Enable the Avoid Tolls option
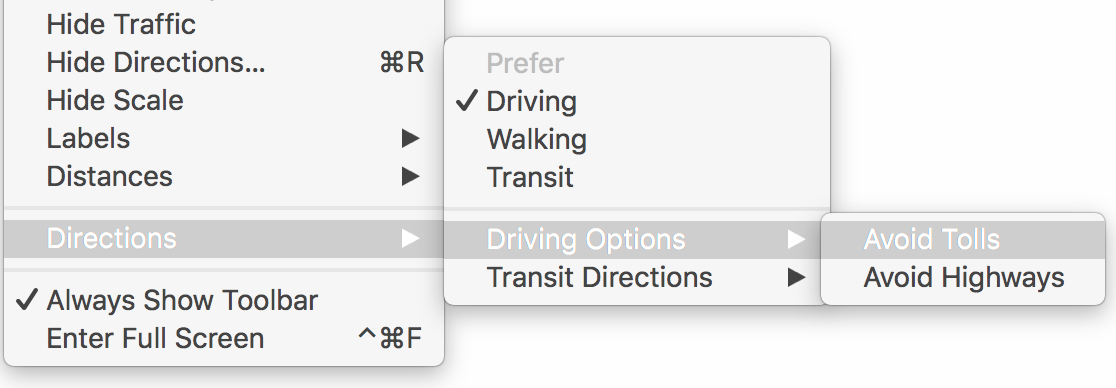 tap(962, 239)
